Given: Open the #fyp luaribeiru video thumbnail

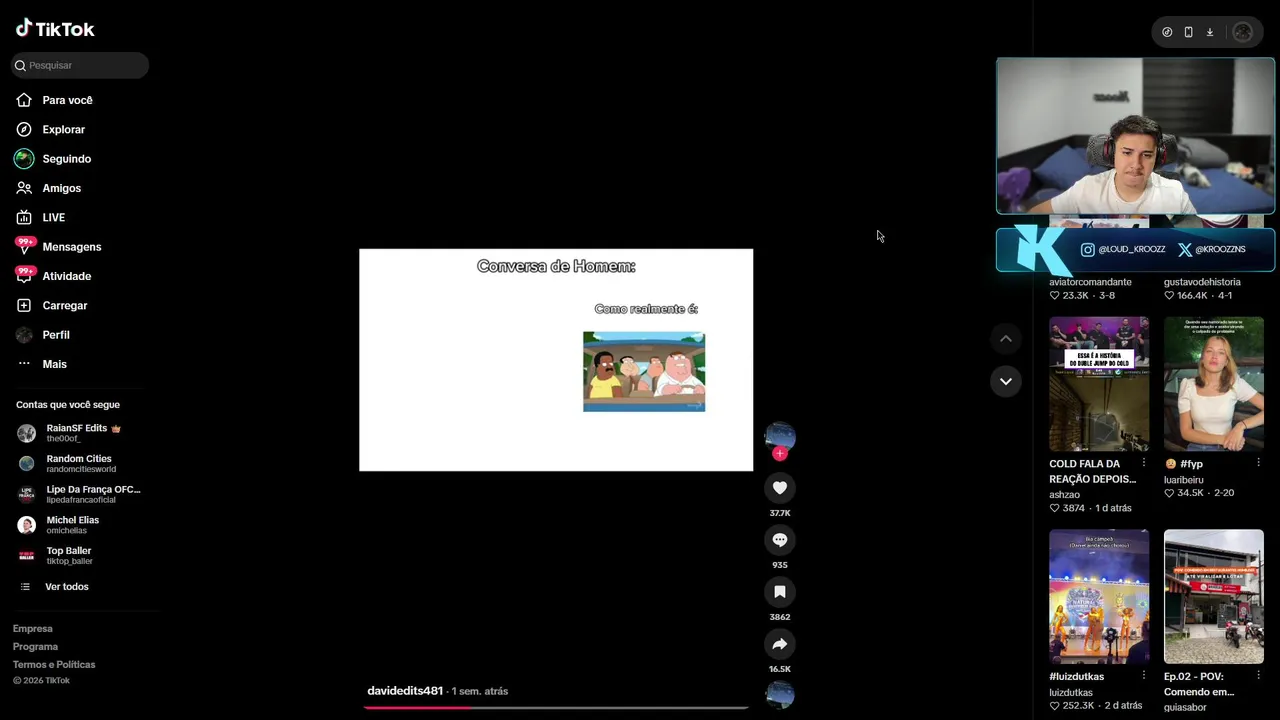Looking at the screenshot, I should pyautogui.click(x=1214, y=384).
